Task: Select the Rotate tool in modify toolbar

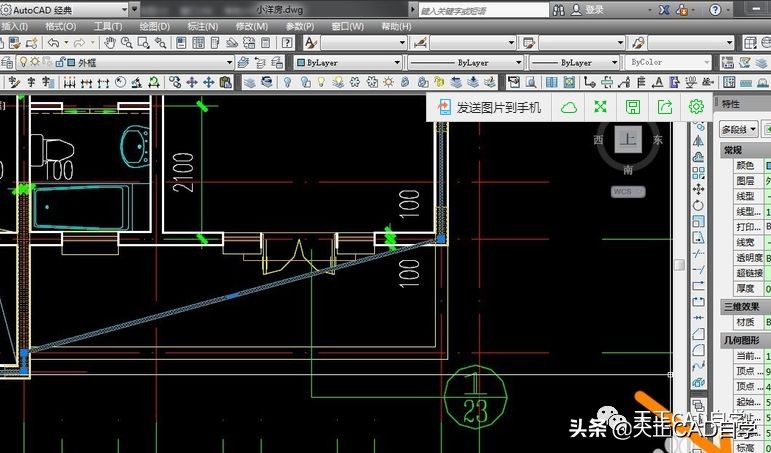Action: [698, 206]
